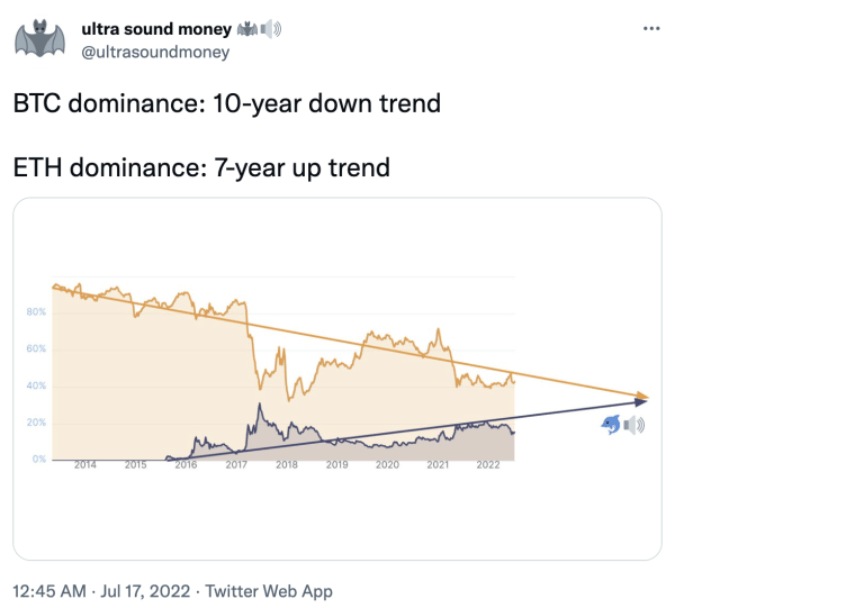Open the three-dot more options menu
The height and width of the screenshot is (607, 841).
pos(651,28)
